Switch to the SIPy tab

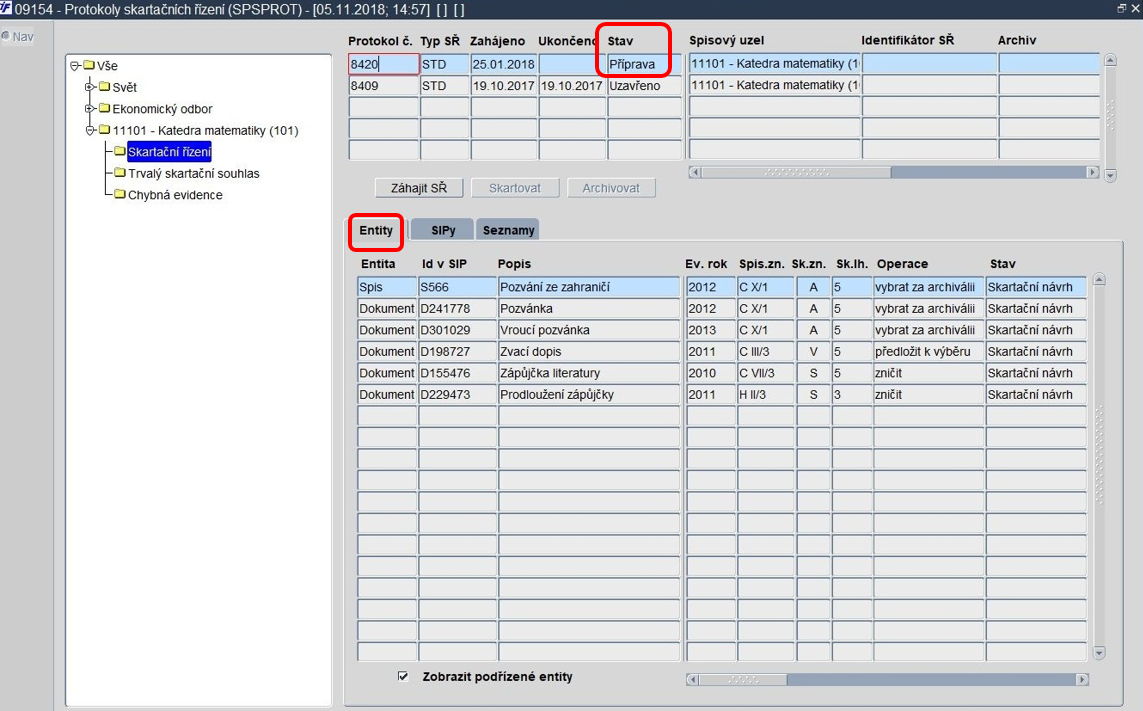pyautogui.click(x=442, y=230)
